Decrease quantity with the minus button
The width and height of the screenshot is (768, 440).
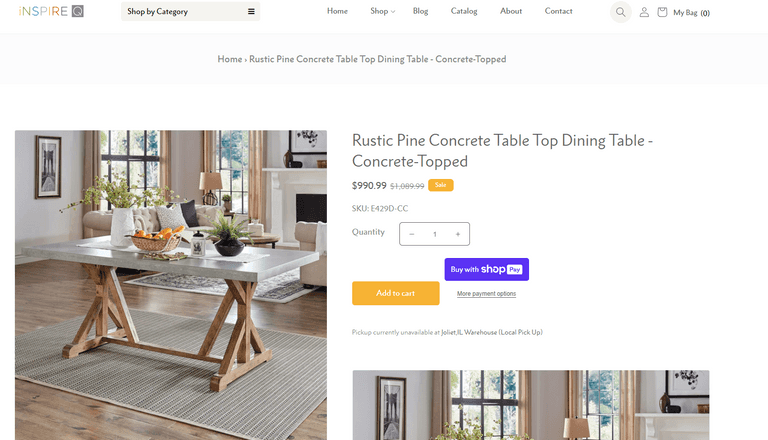coord(411,234)
